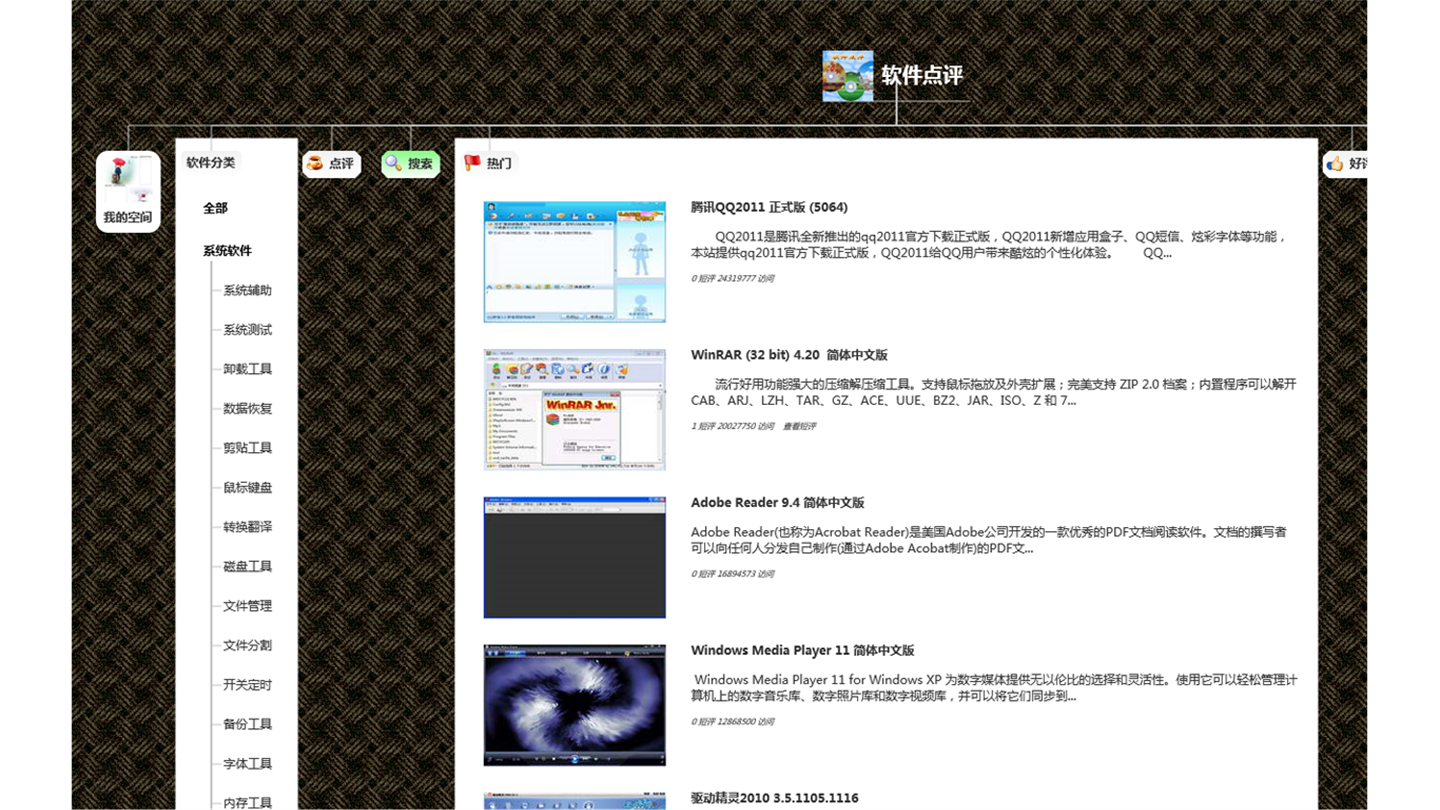
Task: Pick the 文件管理 subcategory
Action: pyautogui.click(x=247, y=606)
